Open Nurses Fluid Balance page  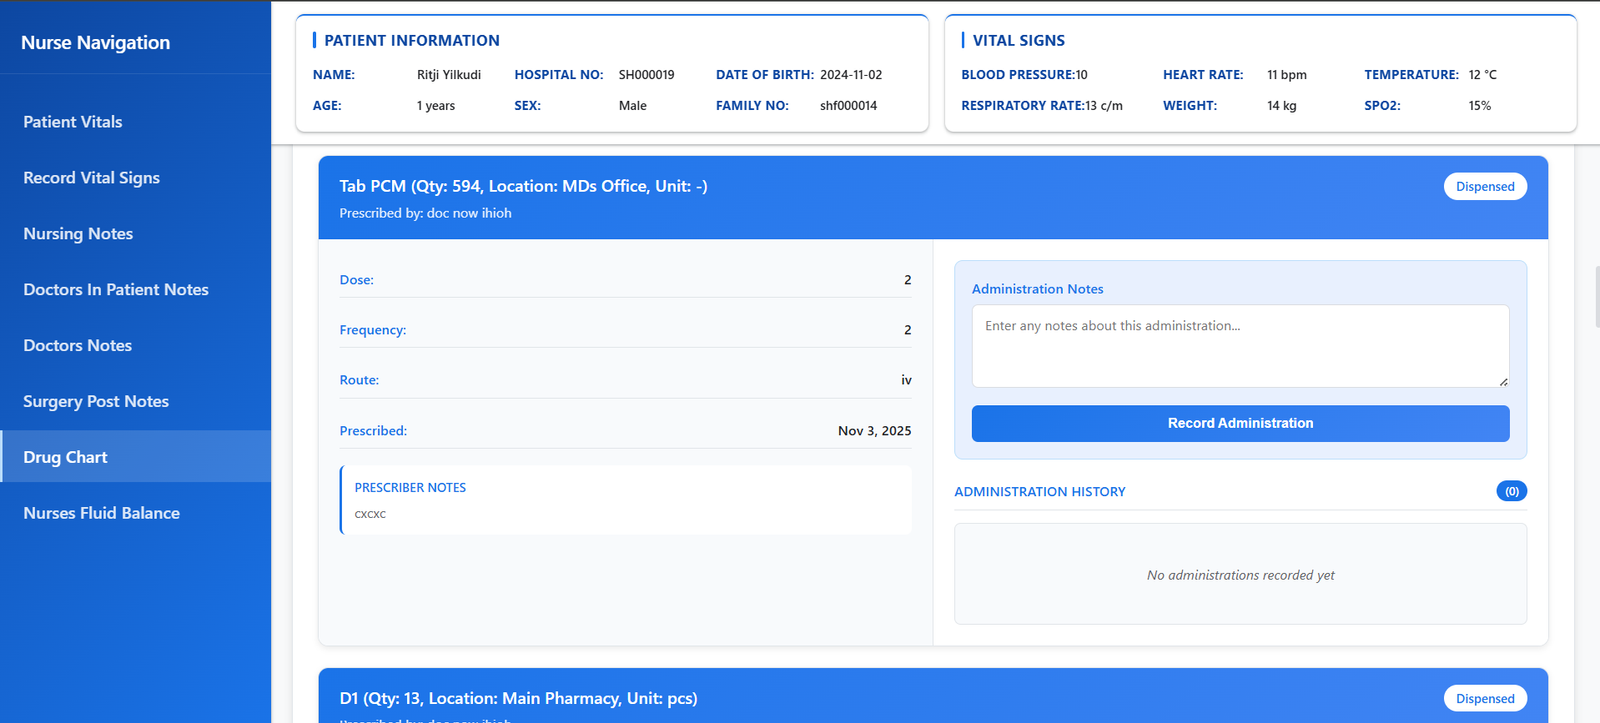[101, 513]
